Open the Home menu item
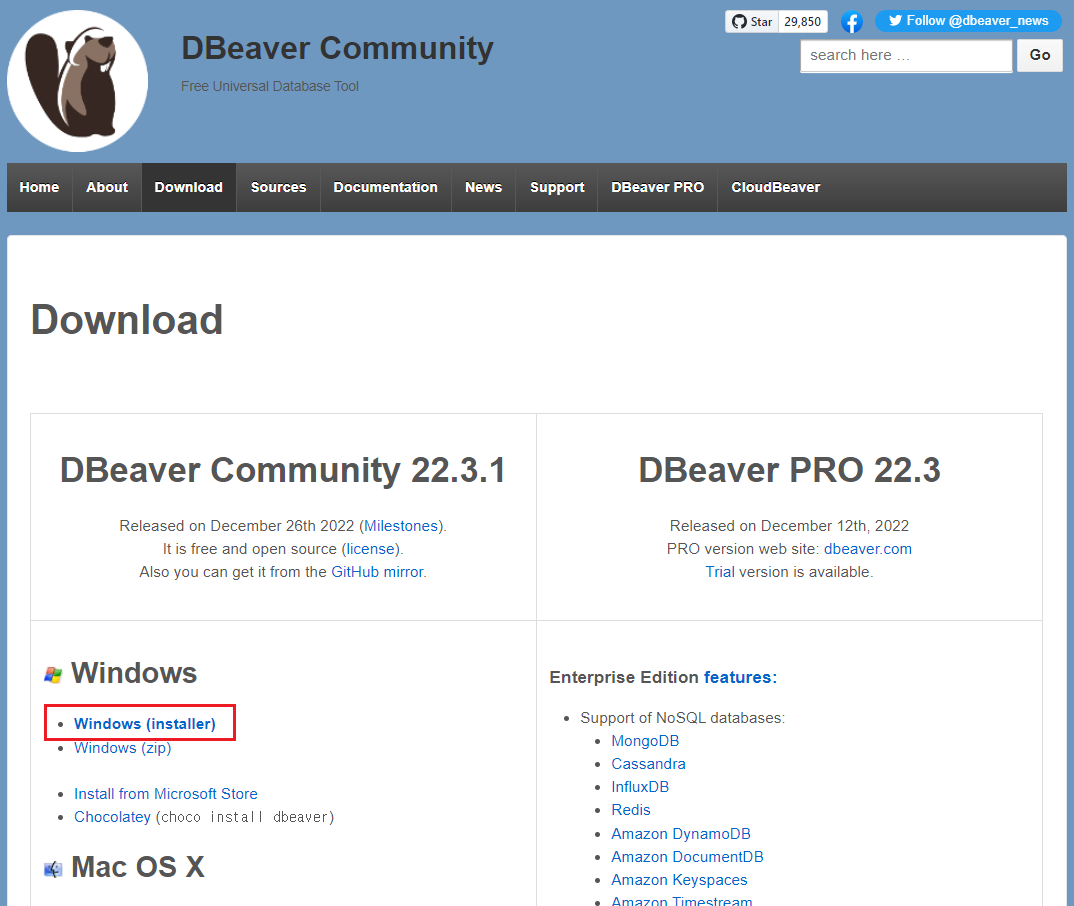The image size is (1074, 906). 39,187
